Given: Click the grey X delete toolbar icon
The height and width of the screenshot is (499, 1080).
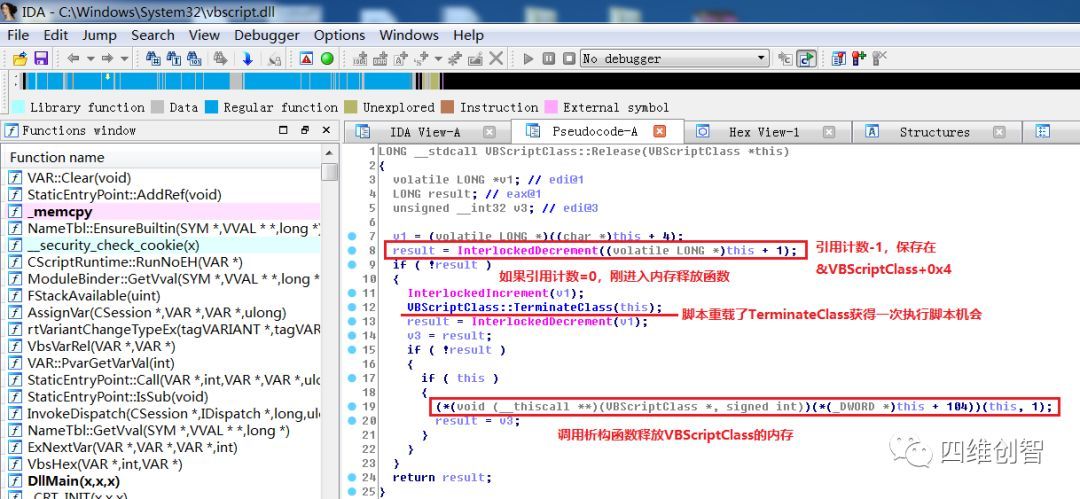Looking at the screenshot, I should coord(495,59).
